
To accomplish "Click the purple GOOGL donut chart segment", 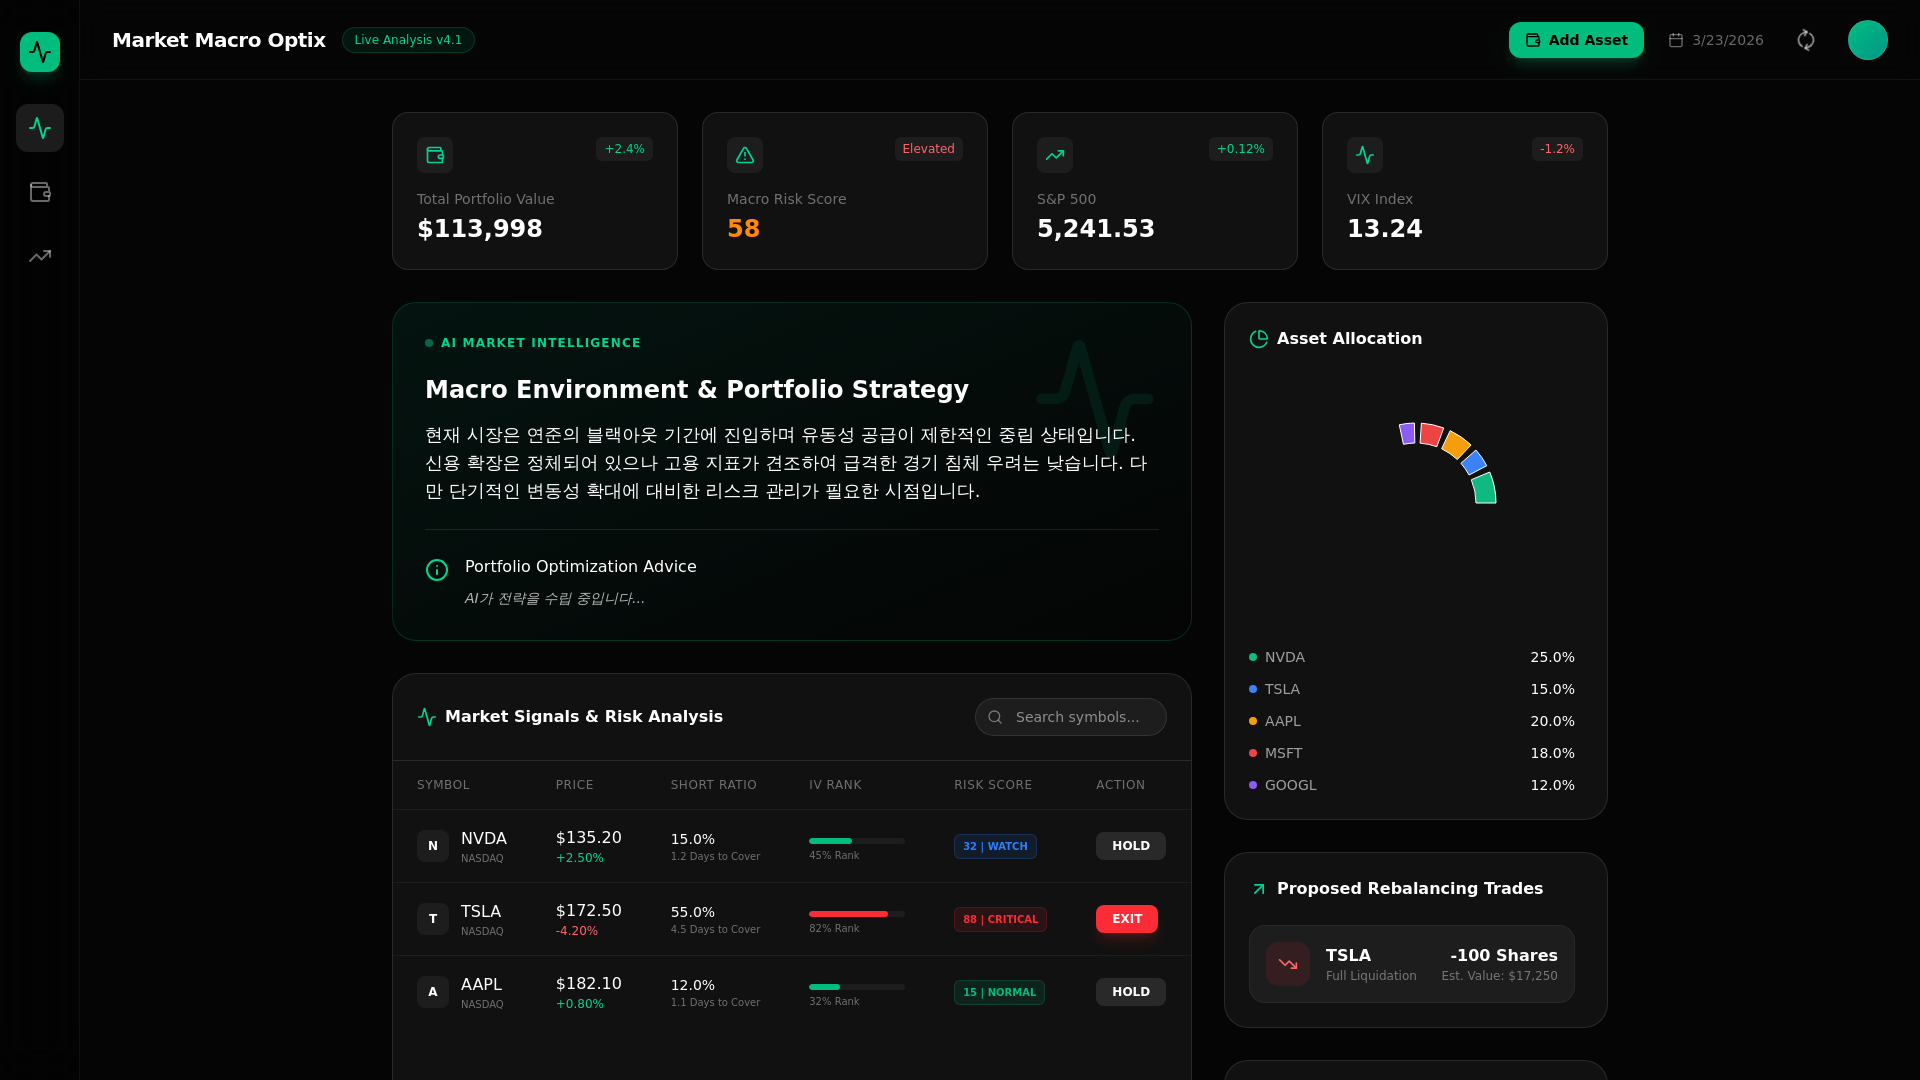I will 1408,433.
